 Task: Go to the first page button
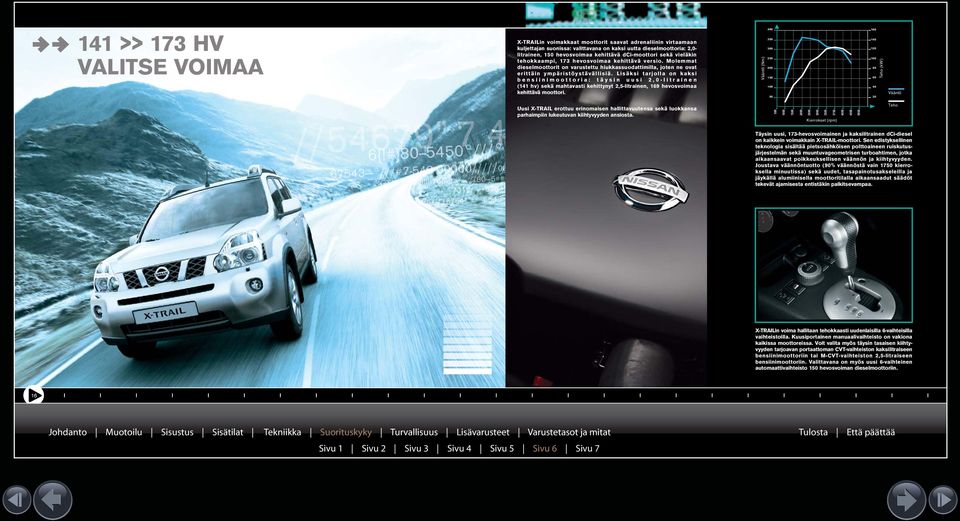click(17, 500)
